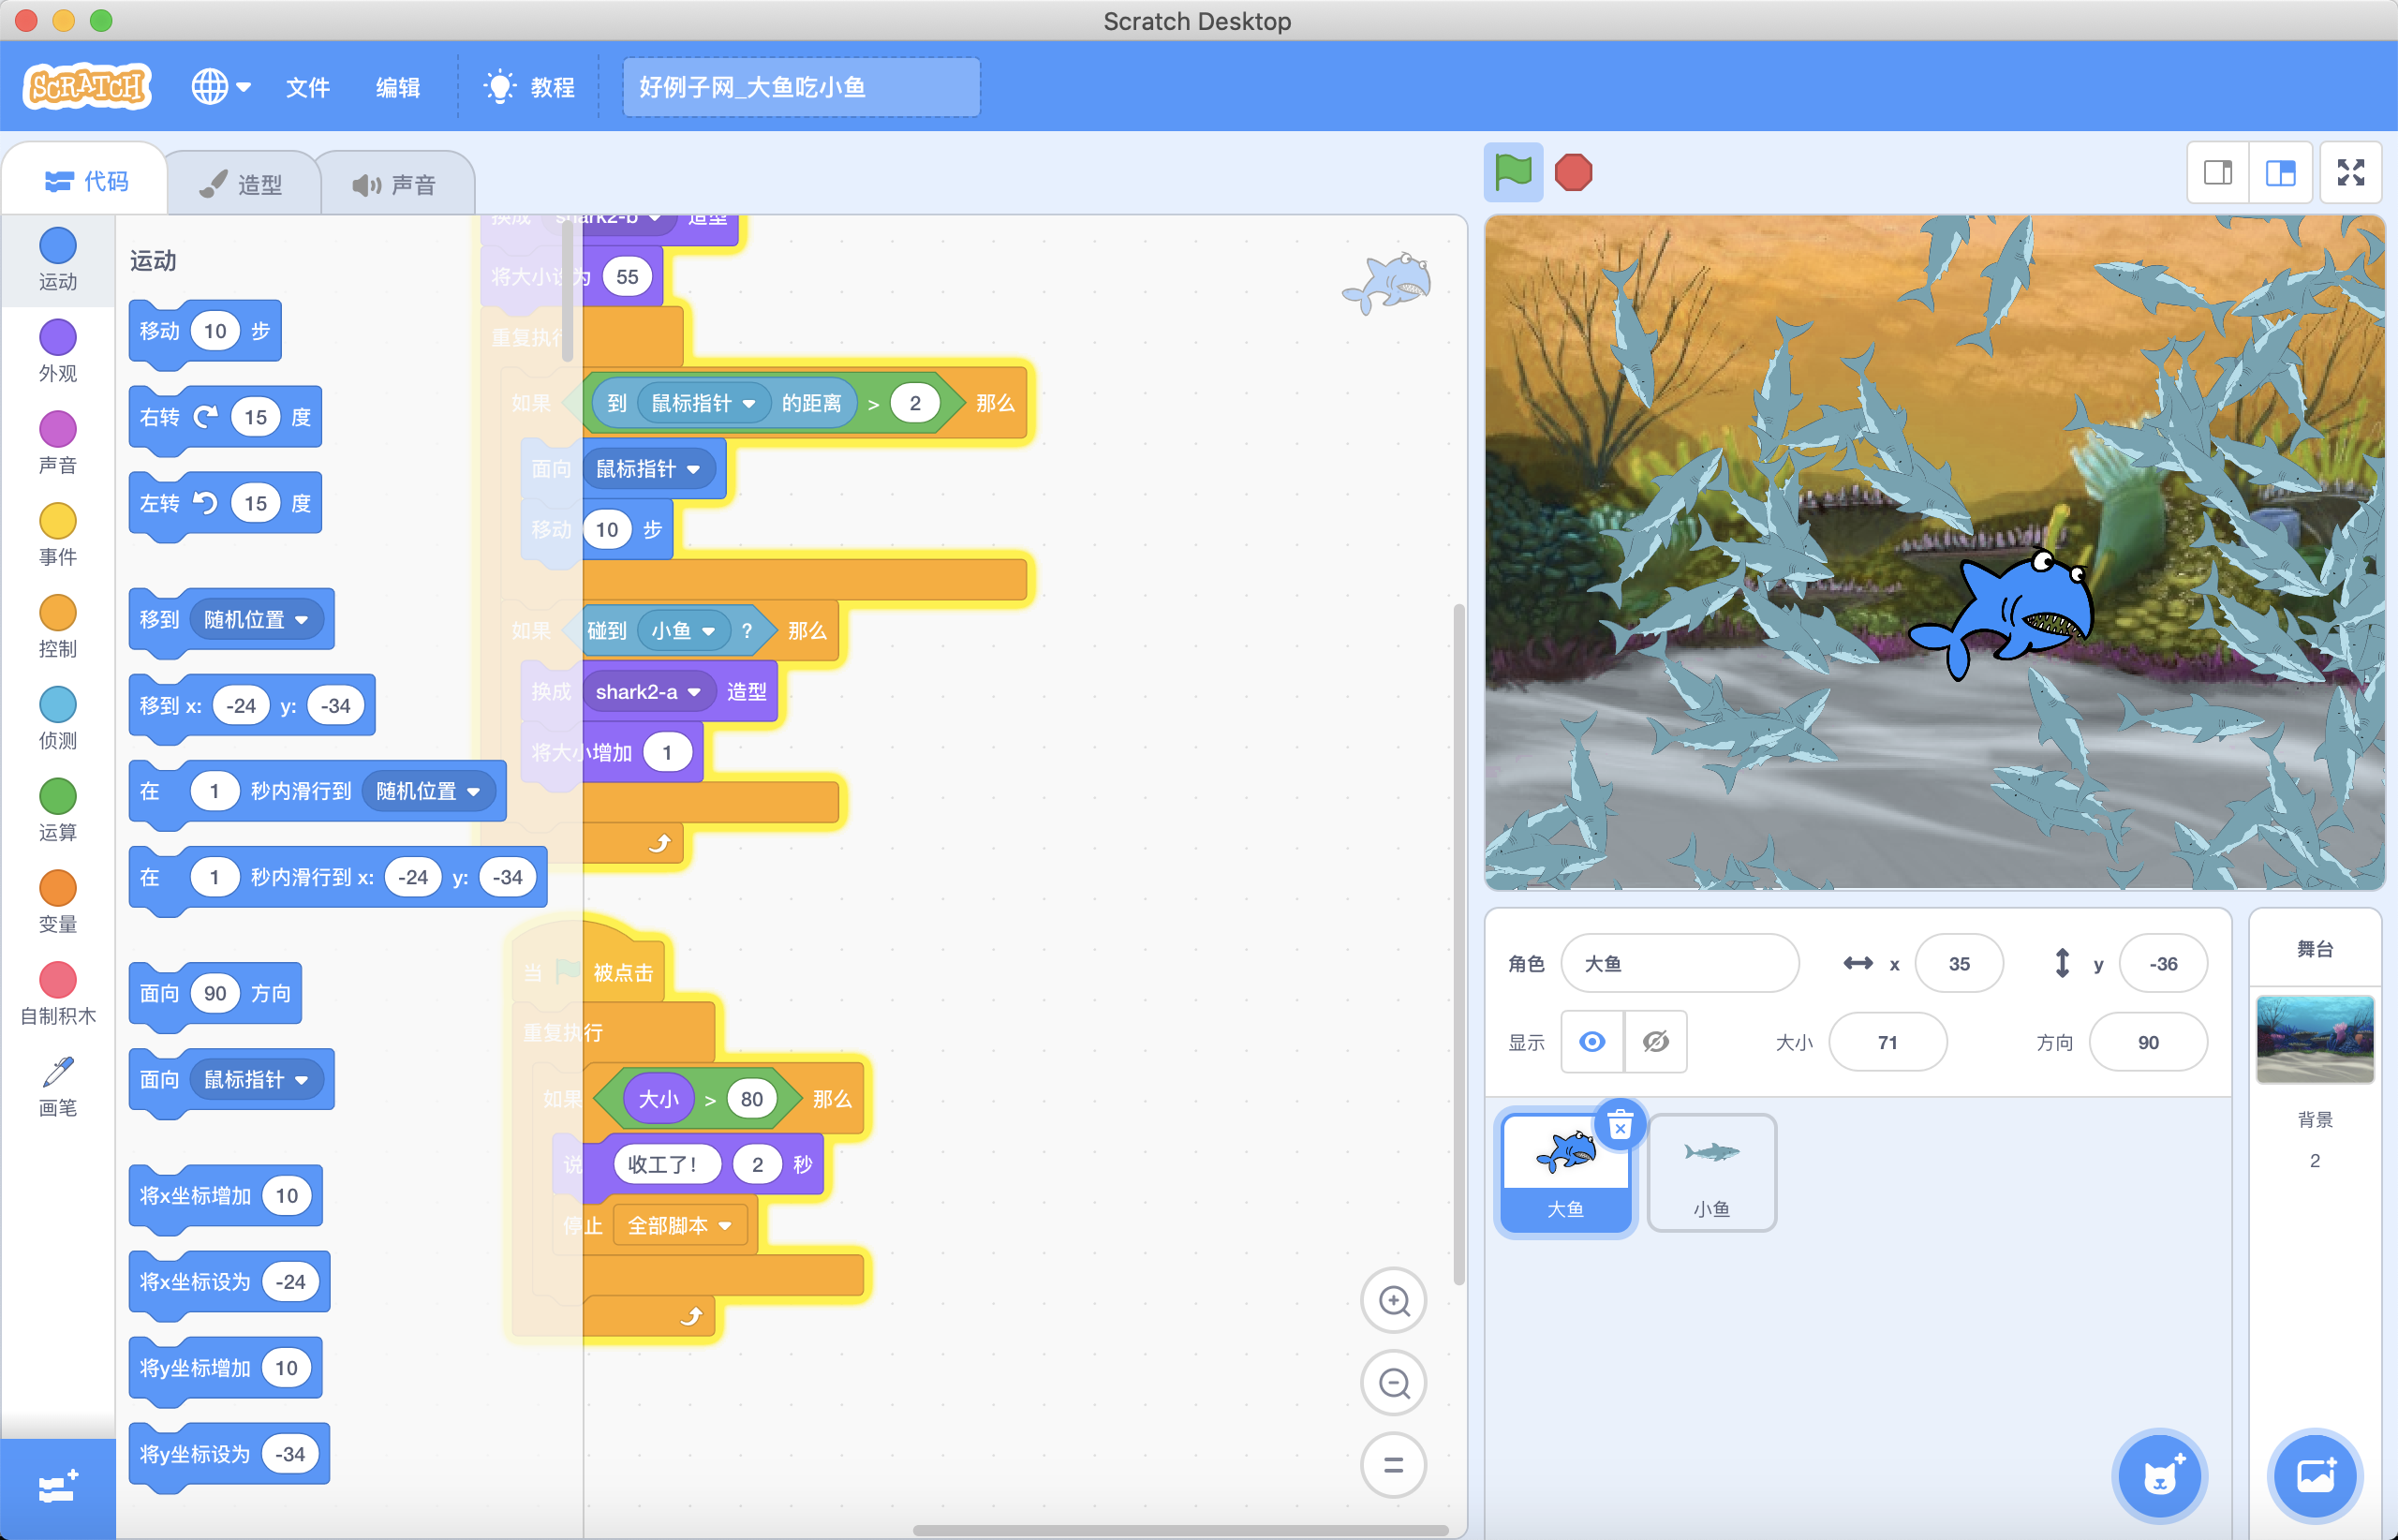Screen dimensions: 2398x1540
Task: Open 随机位置 dropdown in glide block
Action: 428,791
